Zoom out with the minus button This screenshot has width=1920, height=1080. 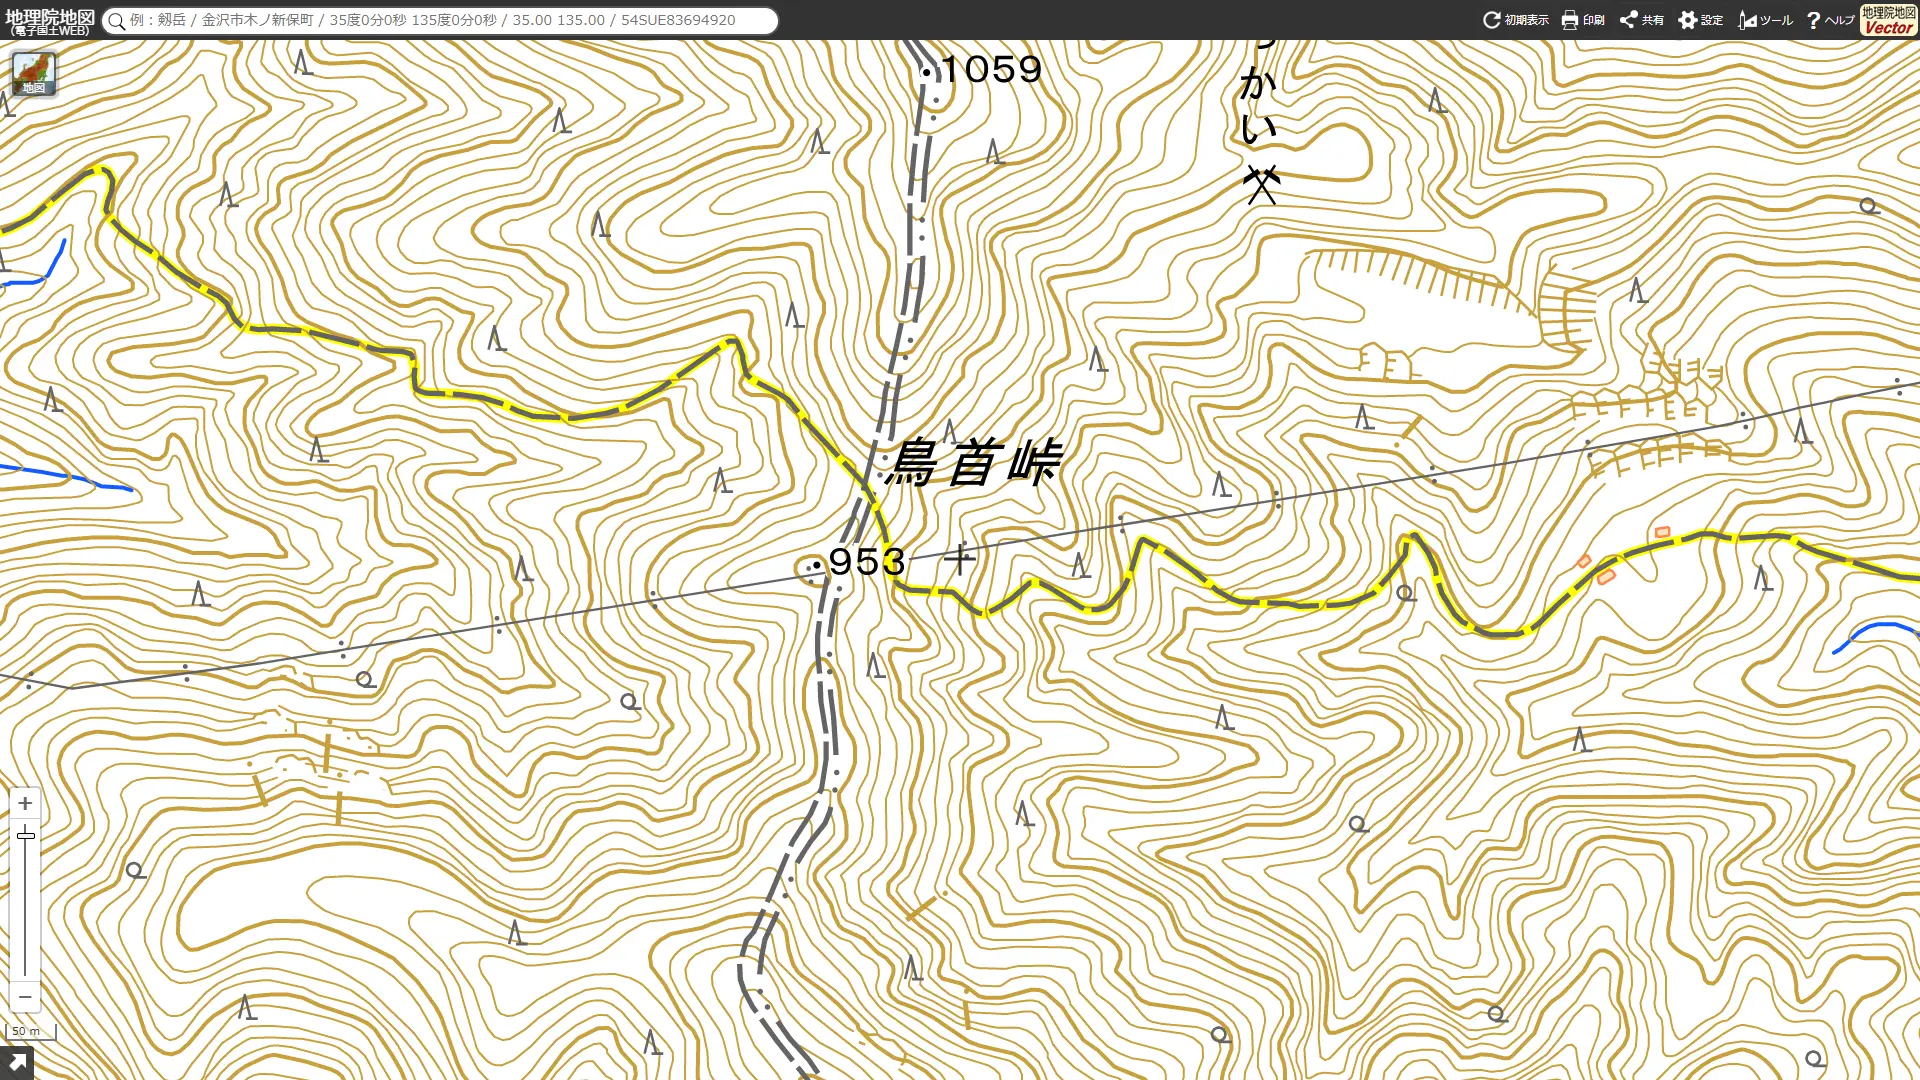tap(25, 996)
